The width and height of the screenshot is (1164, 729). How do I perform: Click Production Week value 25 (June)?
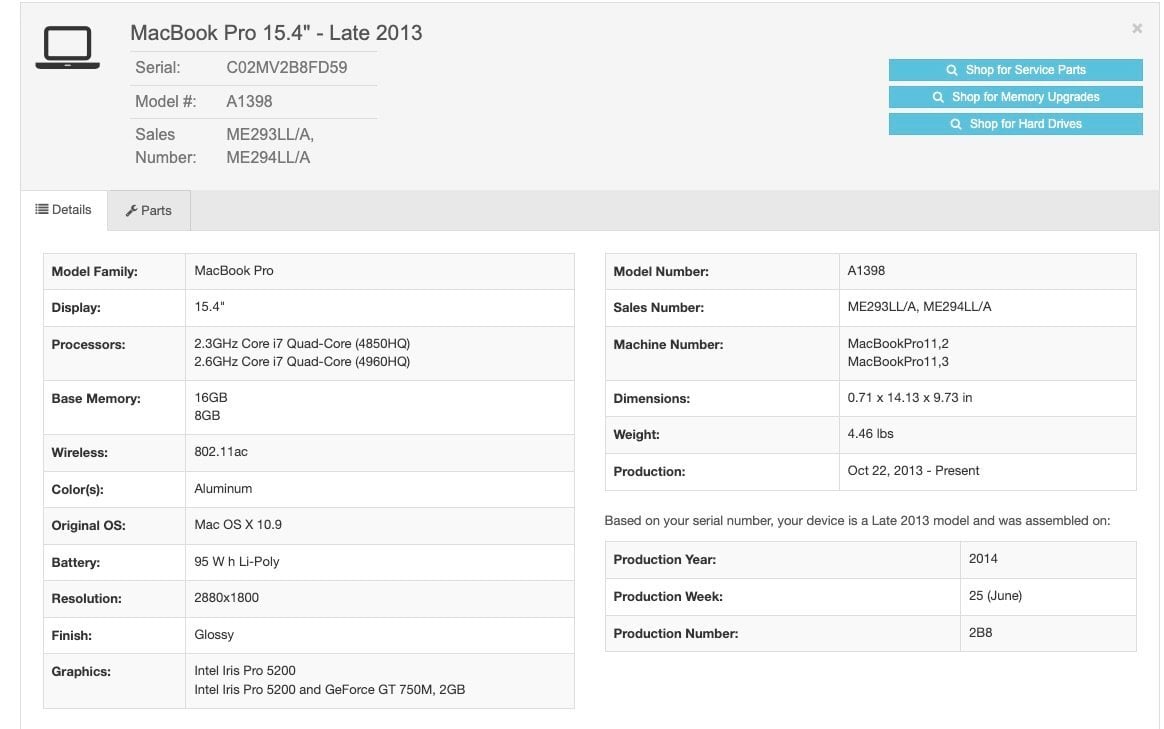click(995, 596)
